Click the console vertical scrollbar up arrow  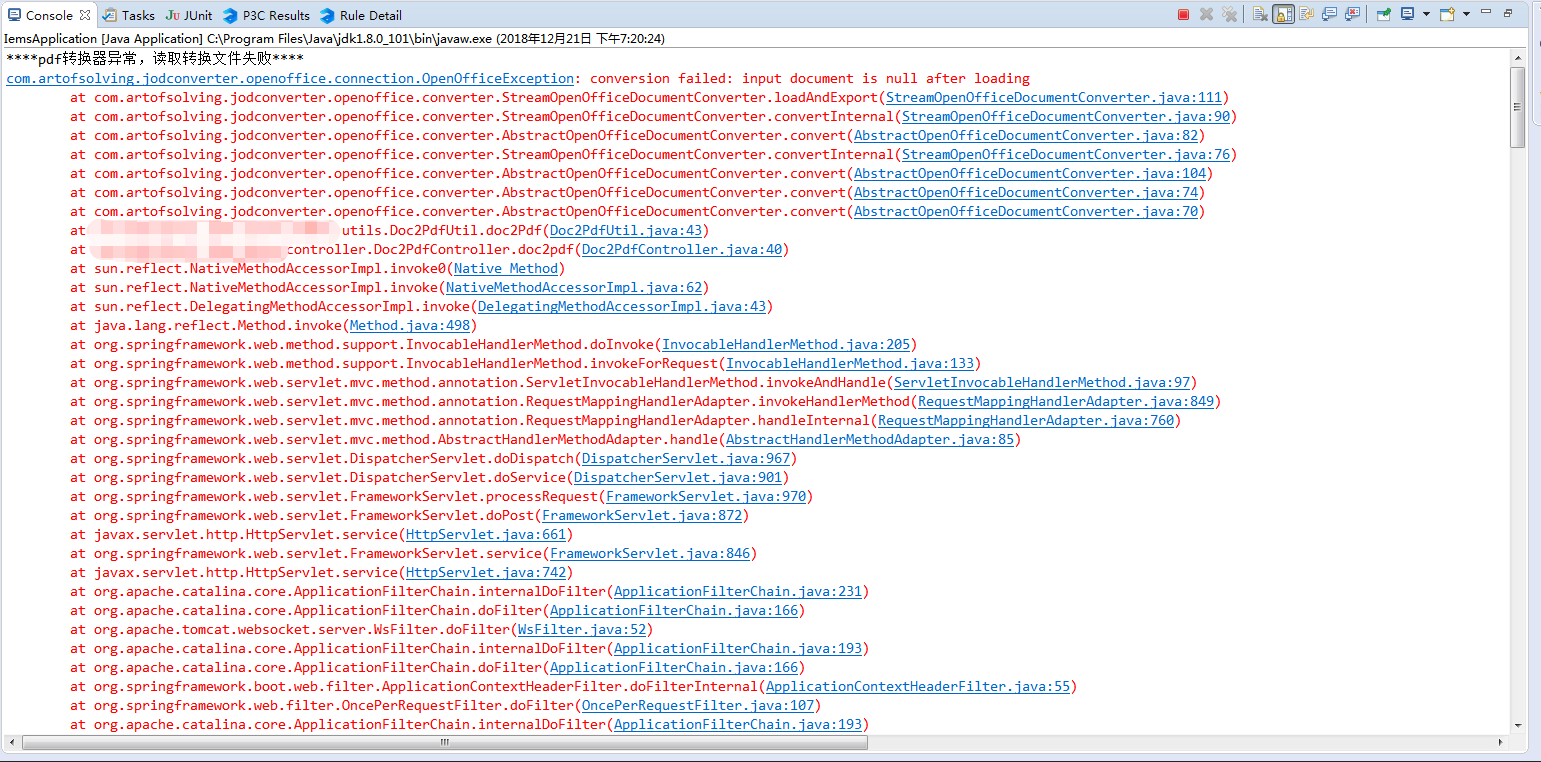point(1518,58)
